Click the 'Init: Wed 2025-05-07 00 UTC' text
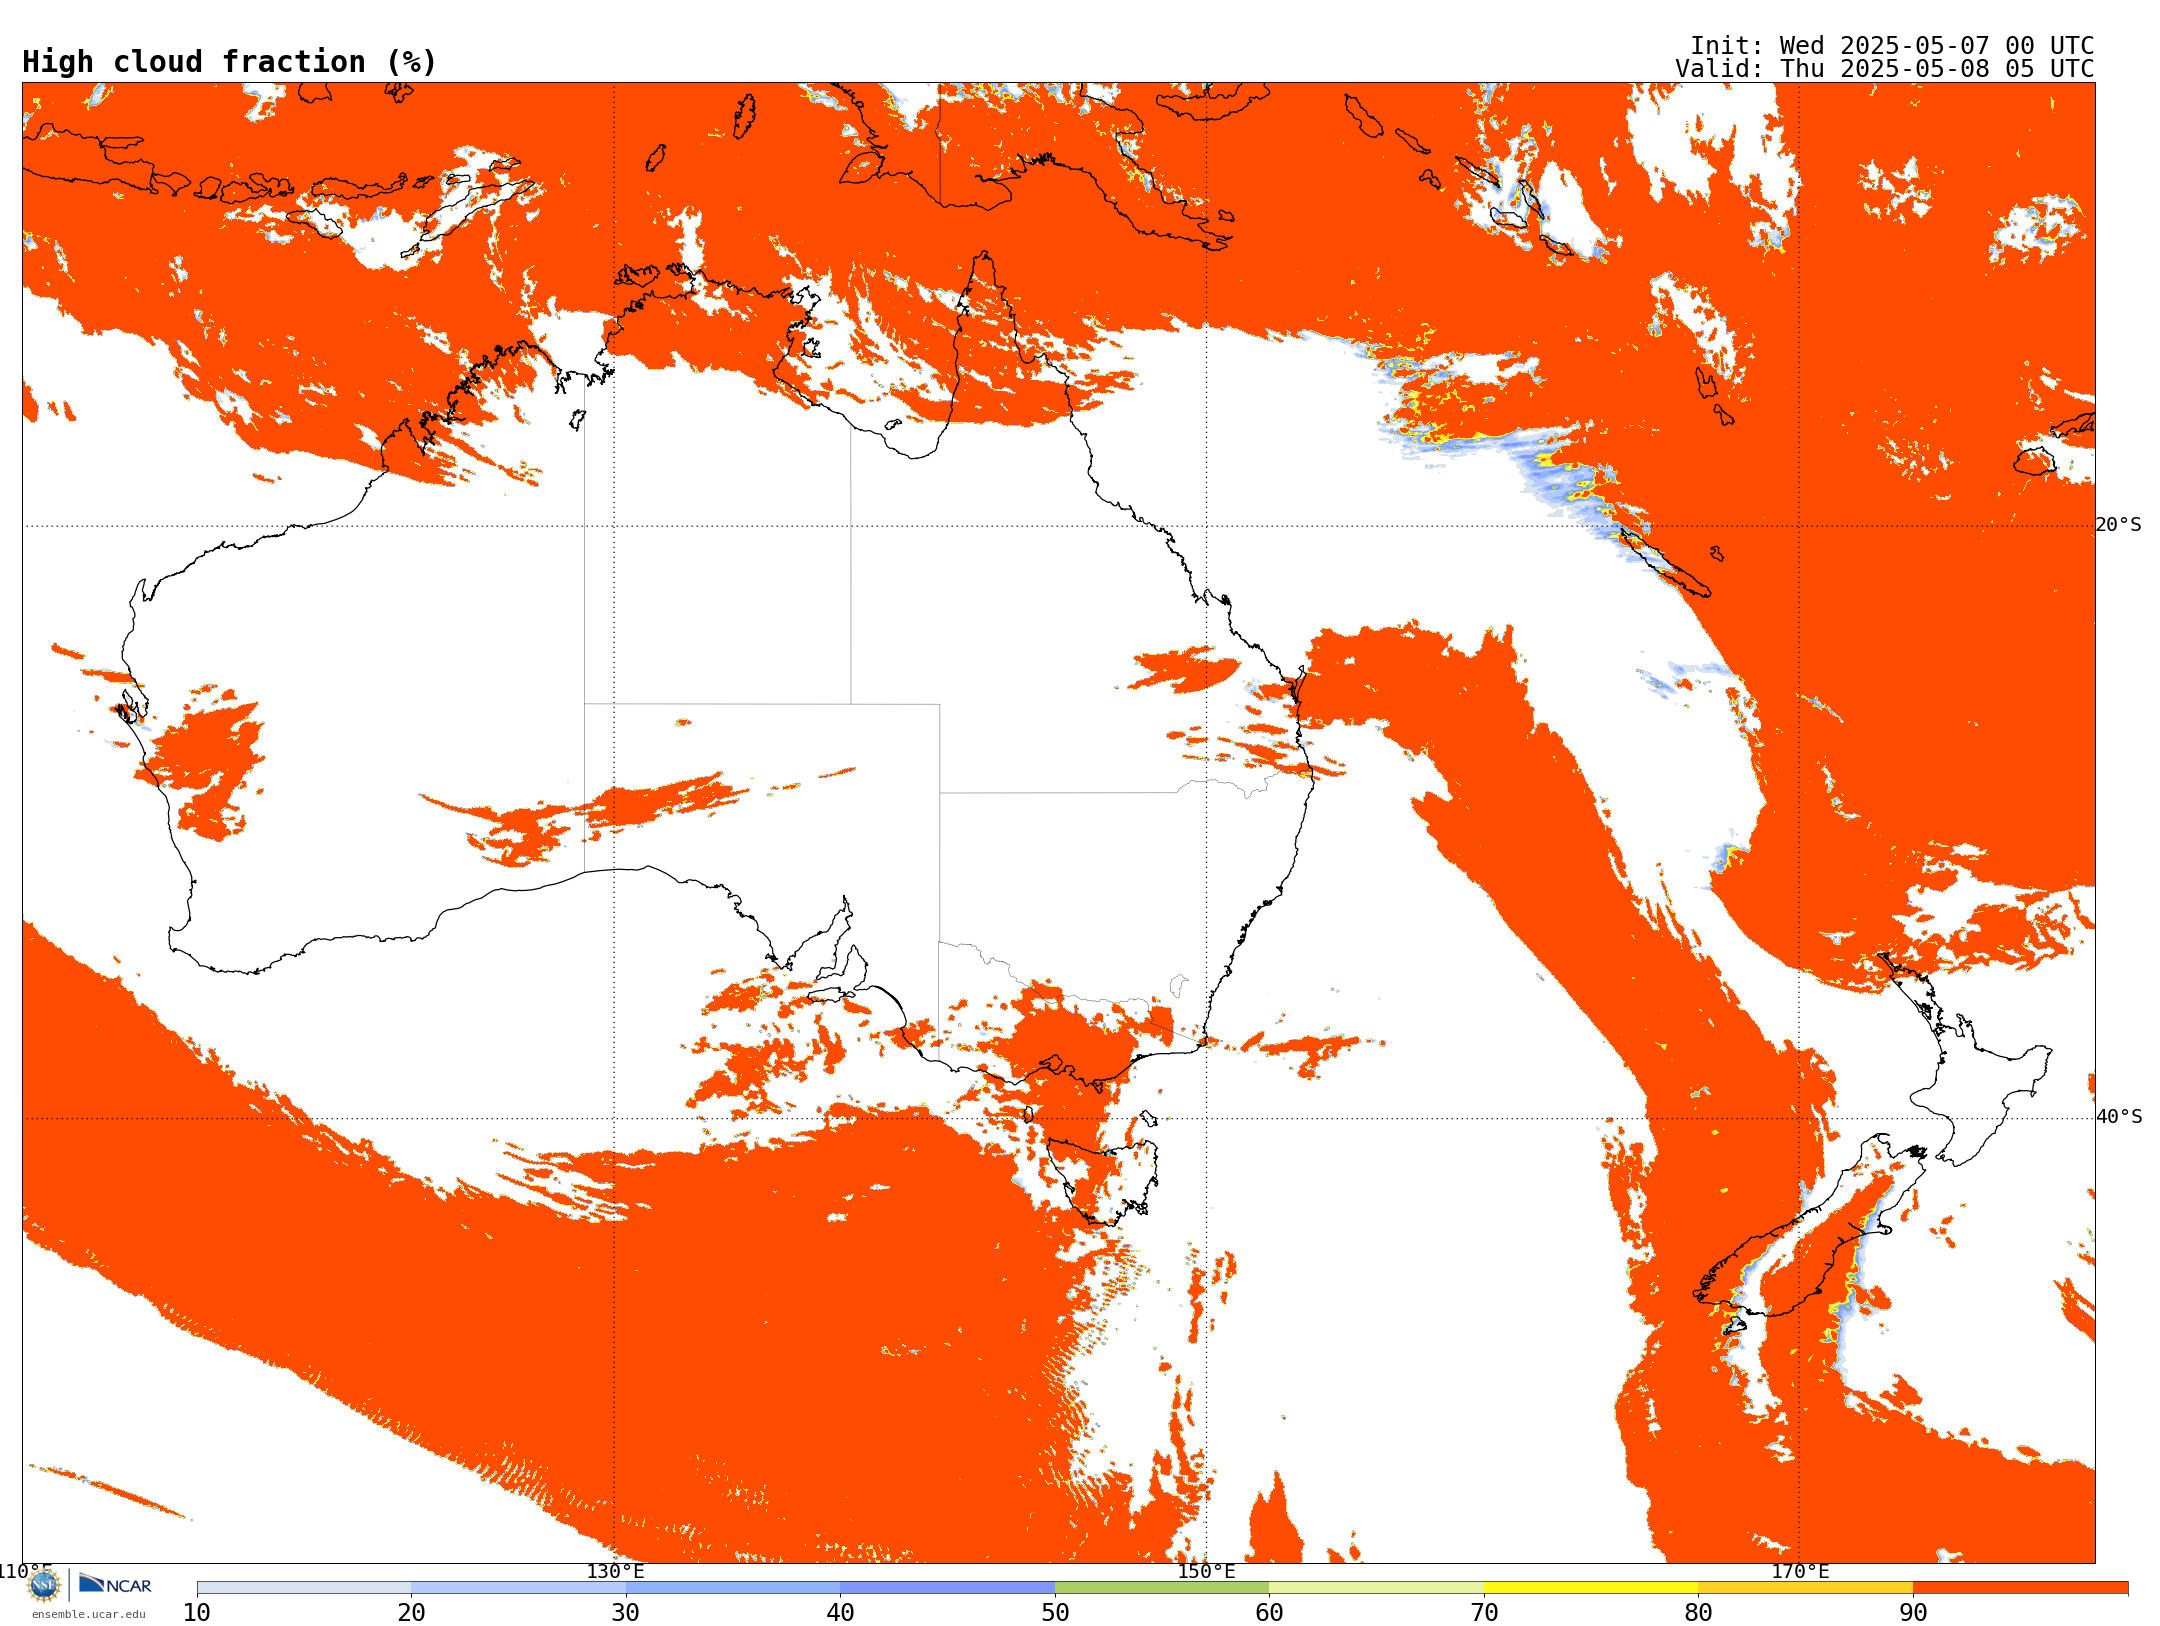The width and height of the screenshot is (2160, 1626). 1892,46
